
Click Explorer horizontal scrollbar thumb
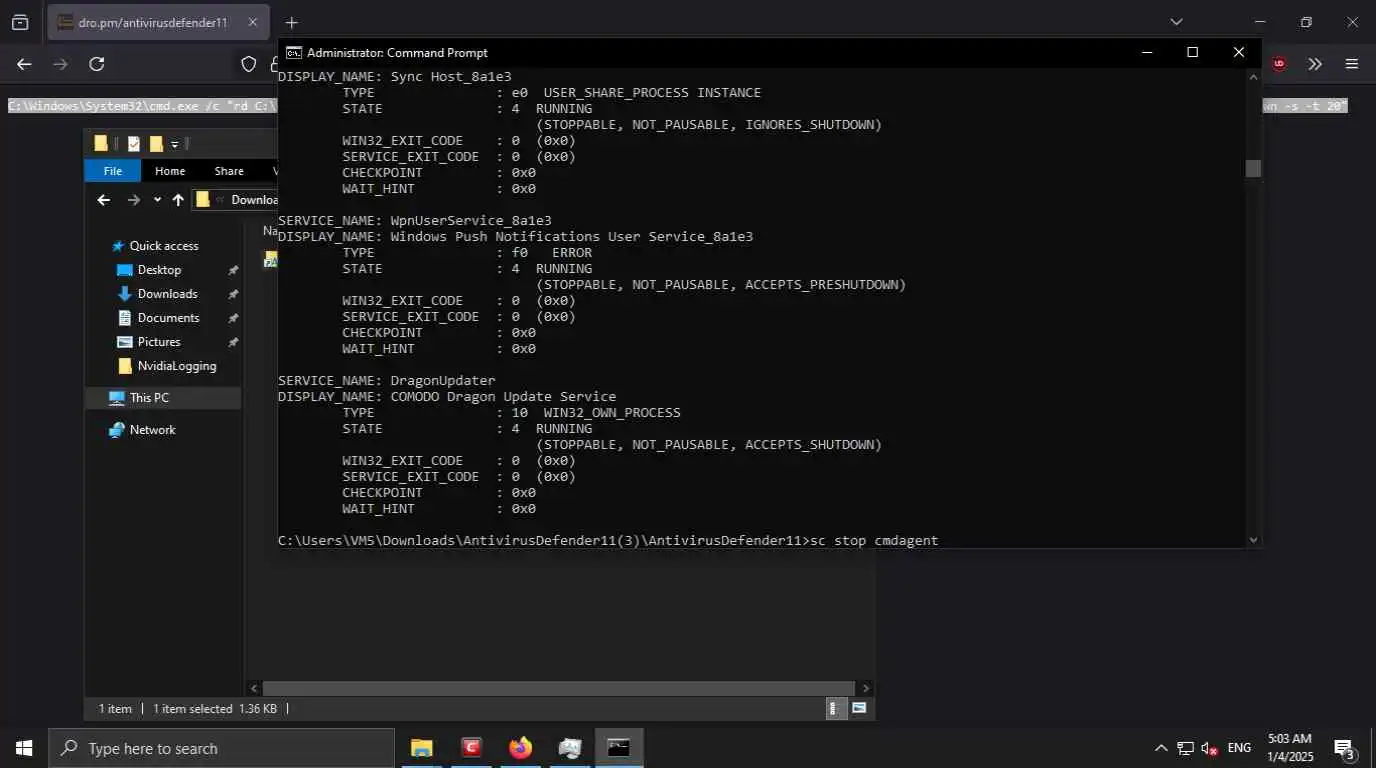pyautogui.click(x=559, y=688)
